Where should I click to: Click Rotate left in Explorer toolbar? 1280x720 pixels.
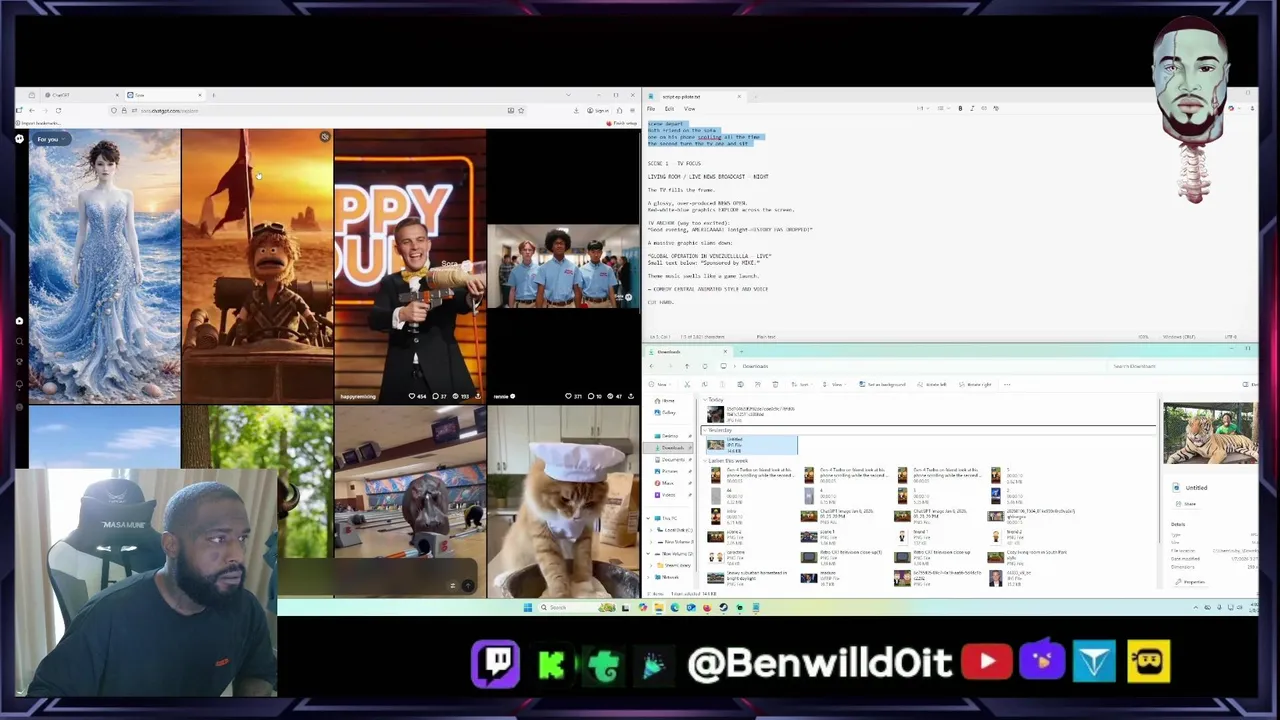pos(931,385)
